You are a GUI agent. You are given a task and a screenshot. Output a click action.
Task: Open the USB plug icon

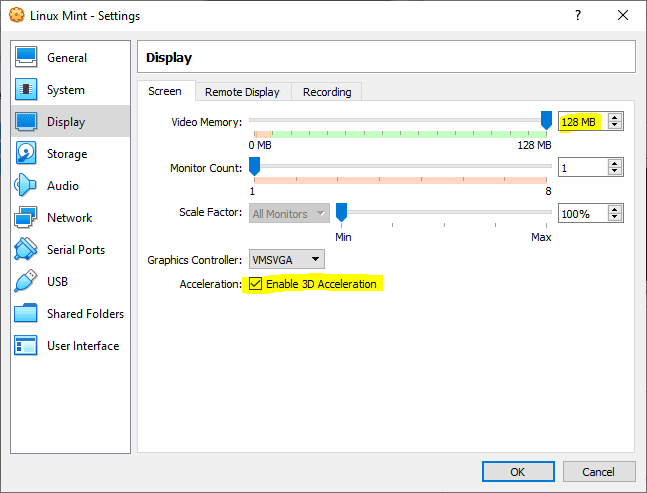point(26,281)
